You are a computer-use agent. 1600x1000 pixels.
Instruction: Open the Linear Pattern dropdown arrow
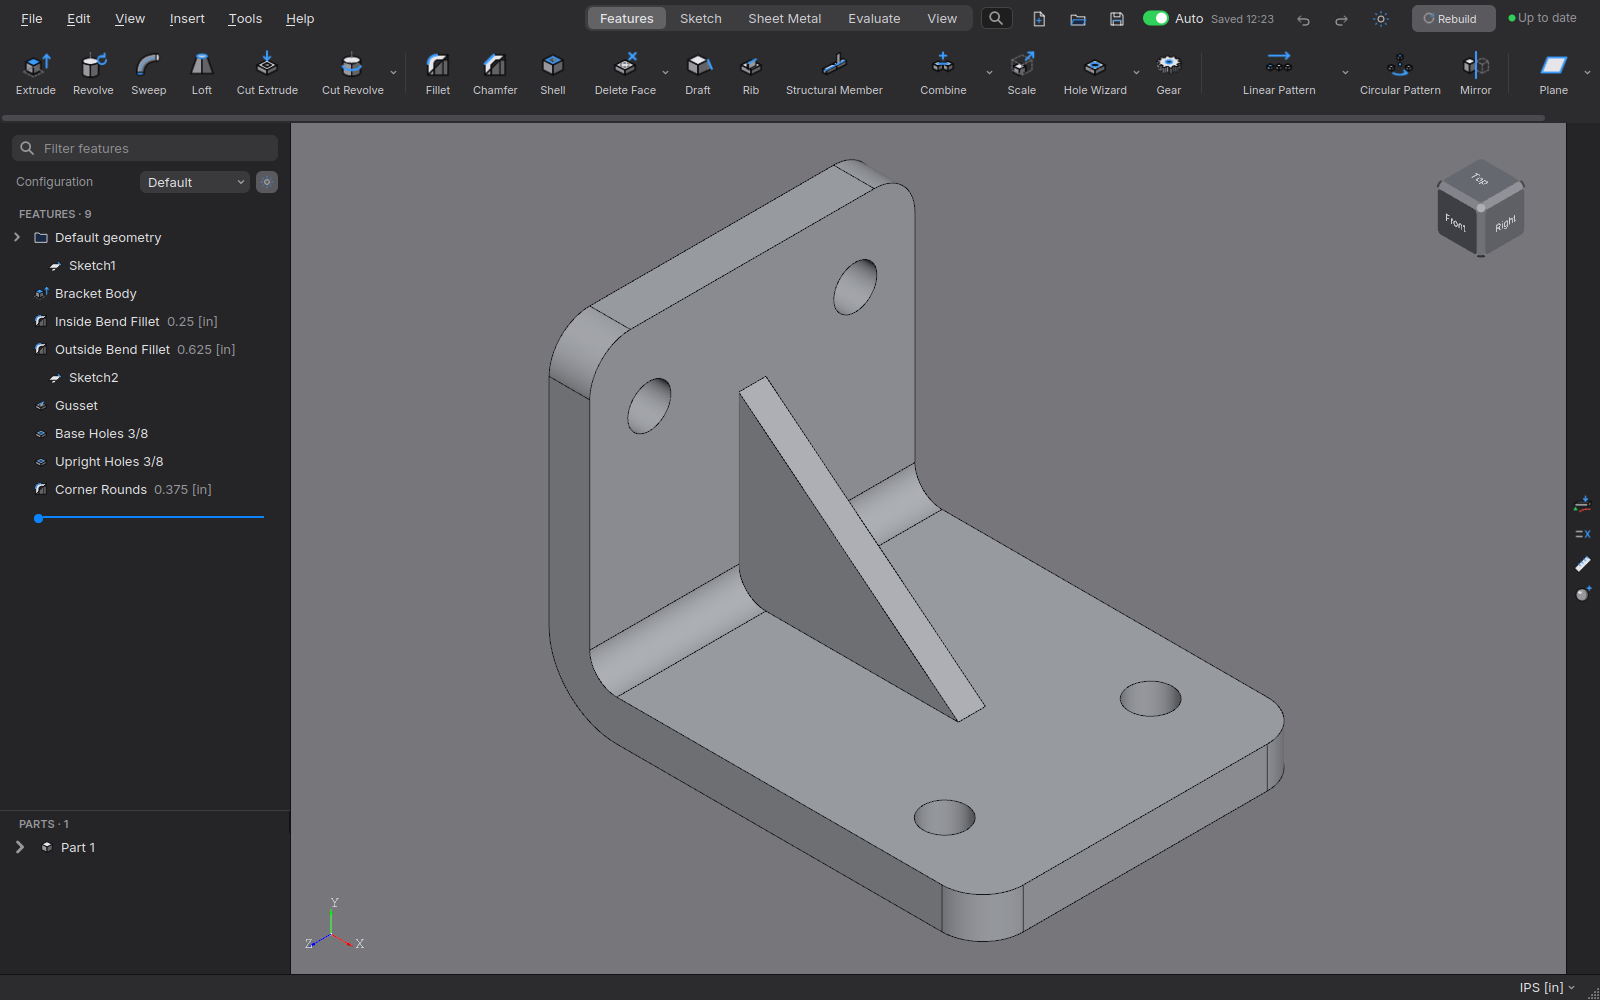pos(1345,73)
